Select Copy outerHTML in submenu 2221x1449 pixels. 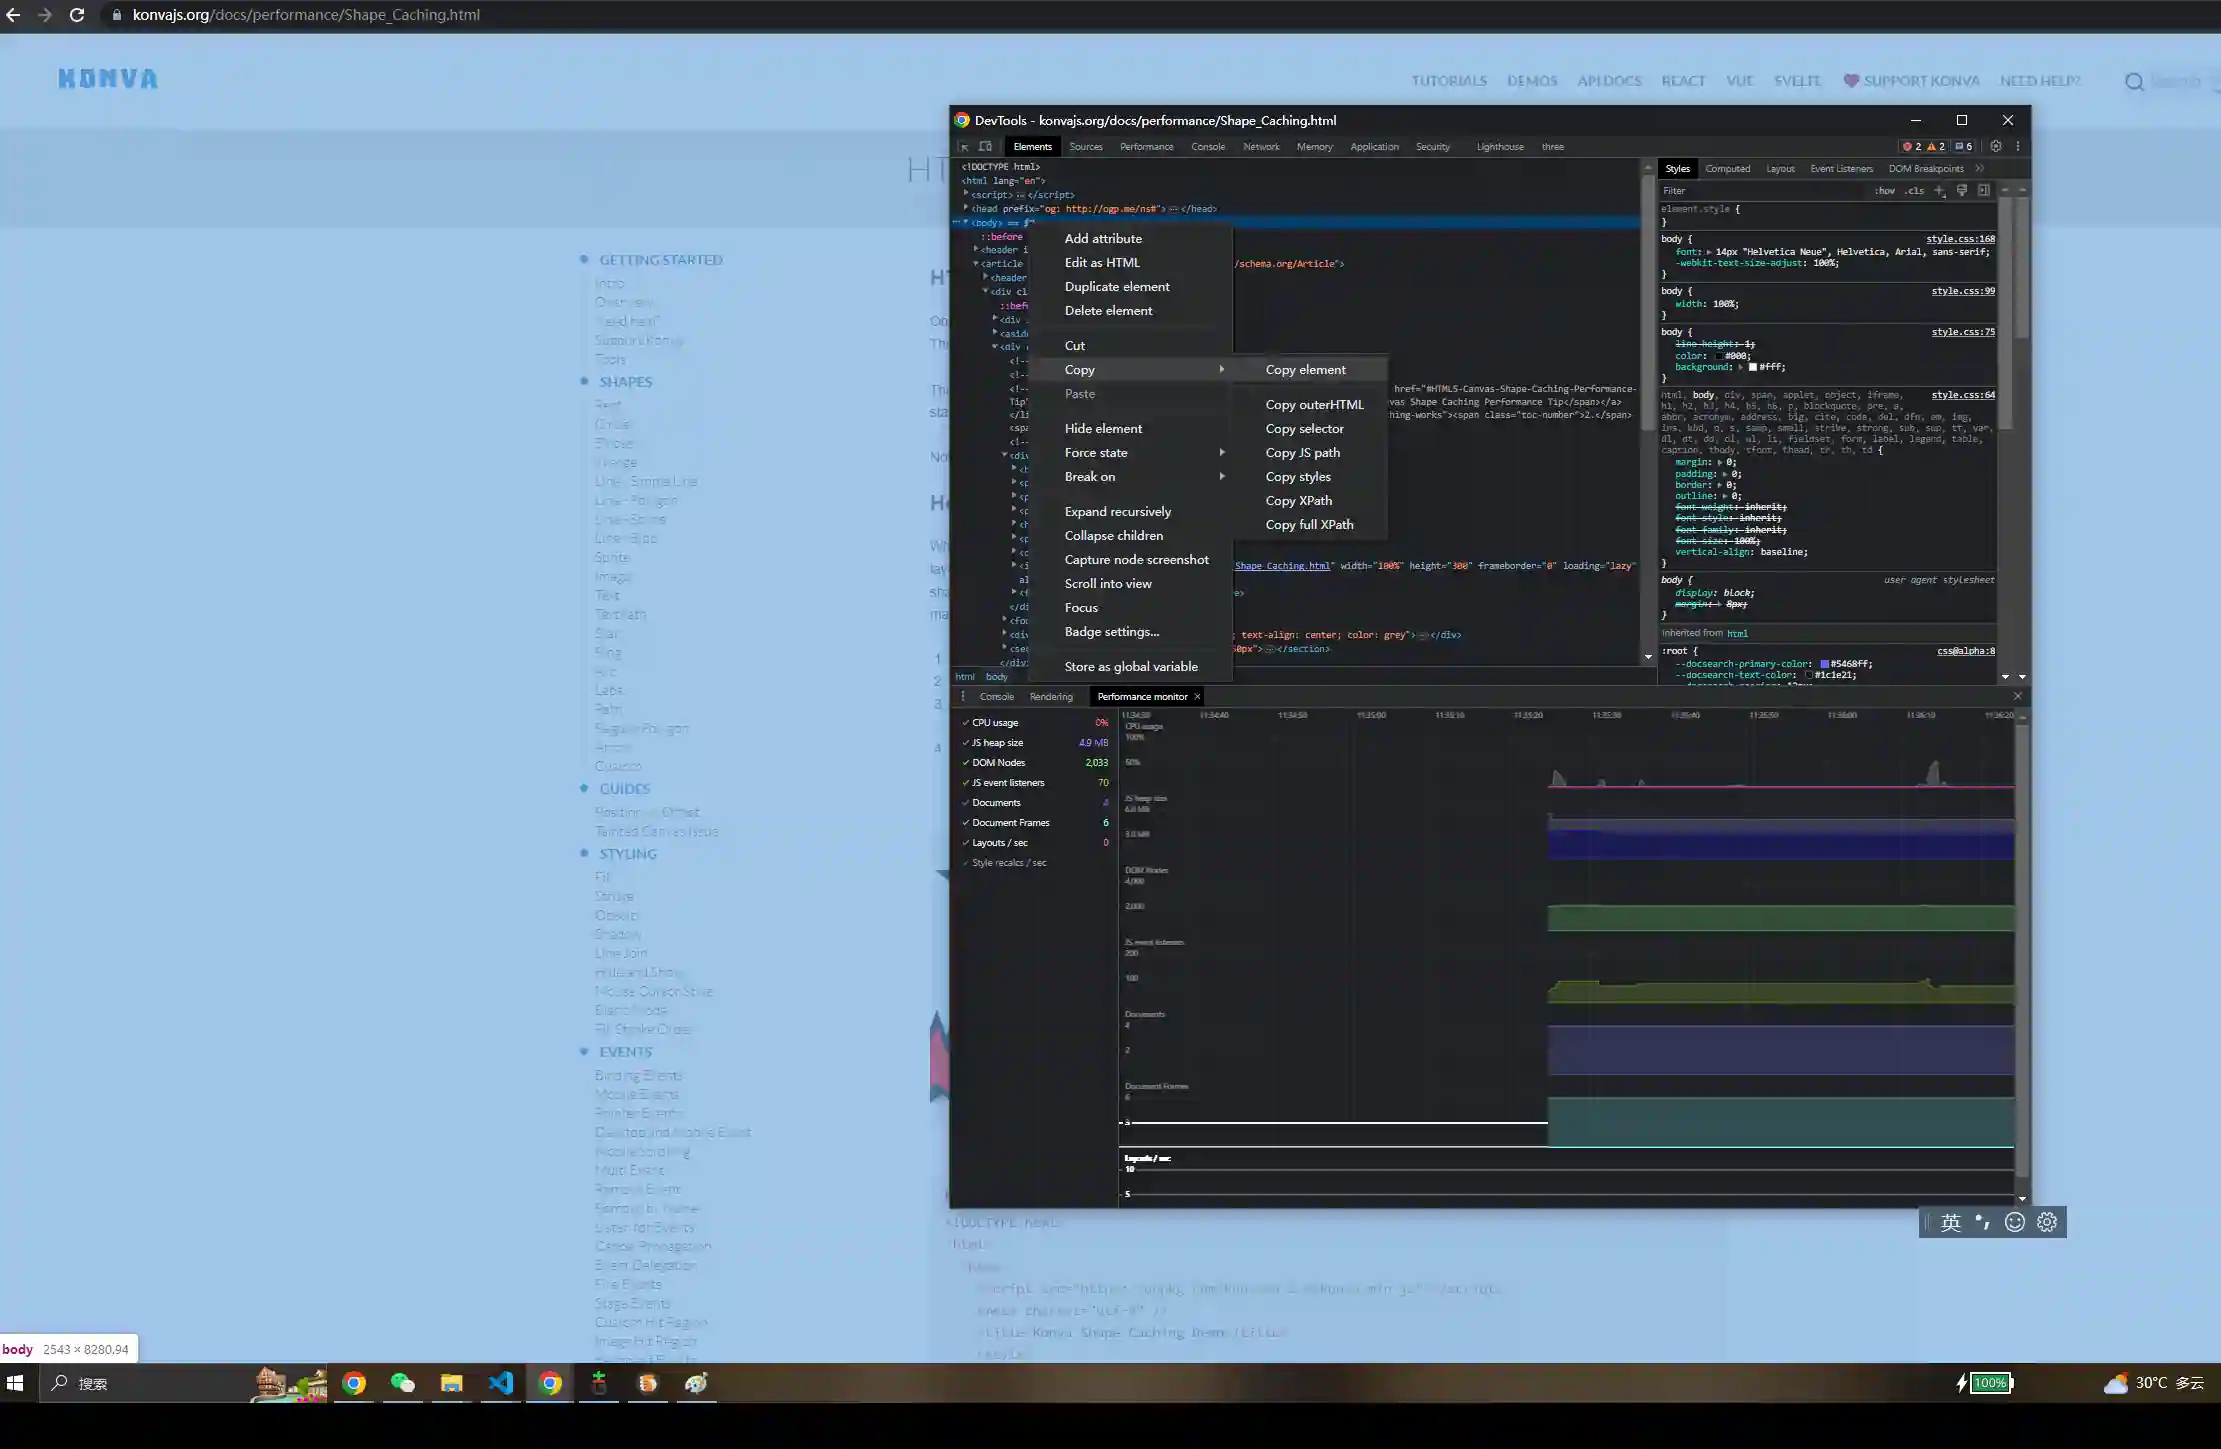click(1314, 404)
